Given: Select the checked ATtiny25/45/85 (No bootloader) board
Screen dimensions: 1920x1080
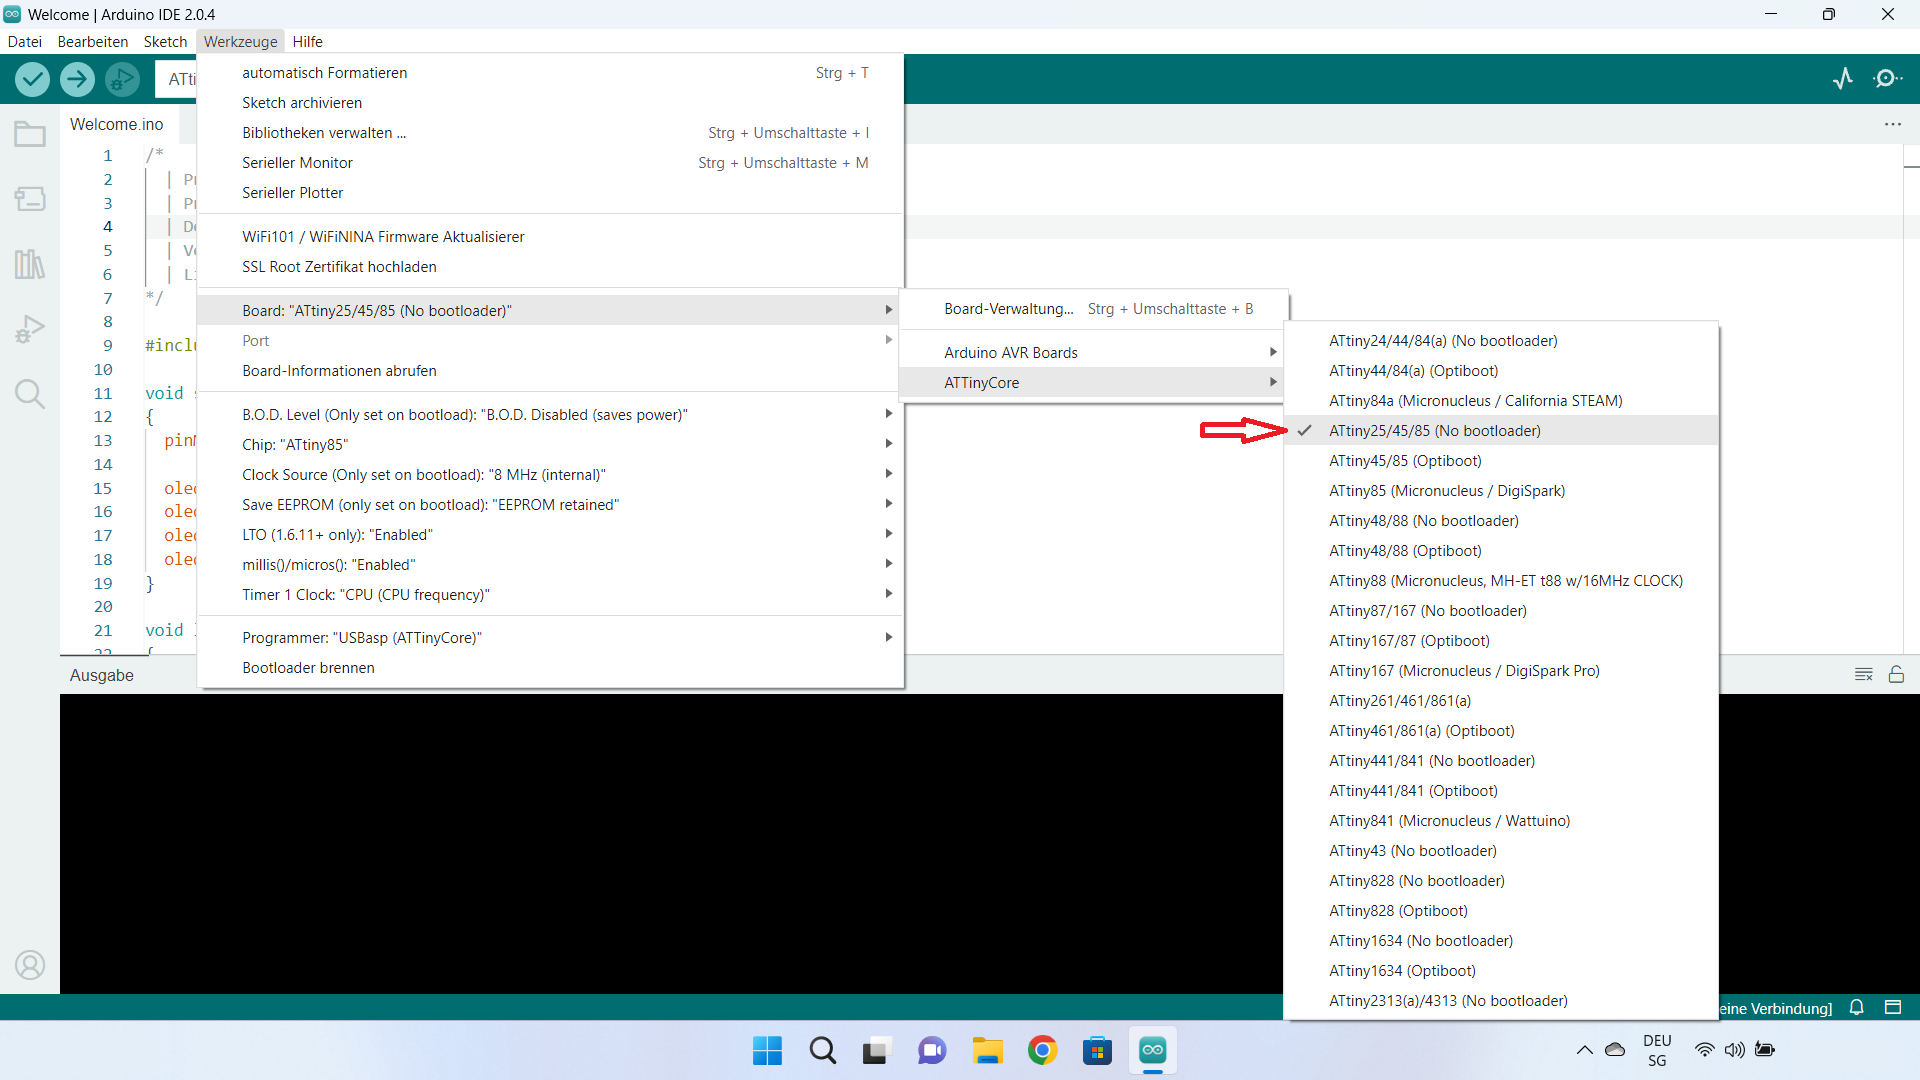Looking at the screenshot, I should pyautogui.click(x=1434, y=431).
